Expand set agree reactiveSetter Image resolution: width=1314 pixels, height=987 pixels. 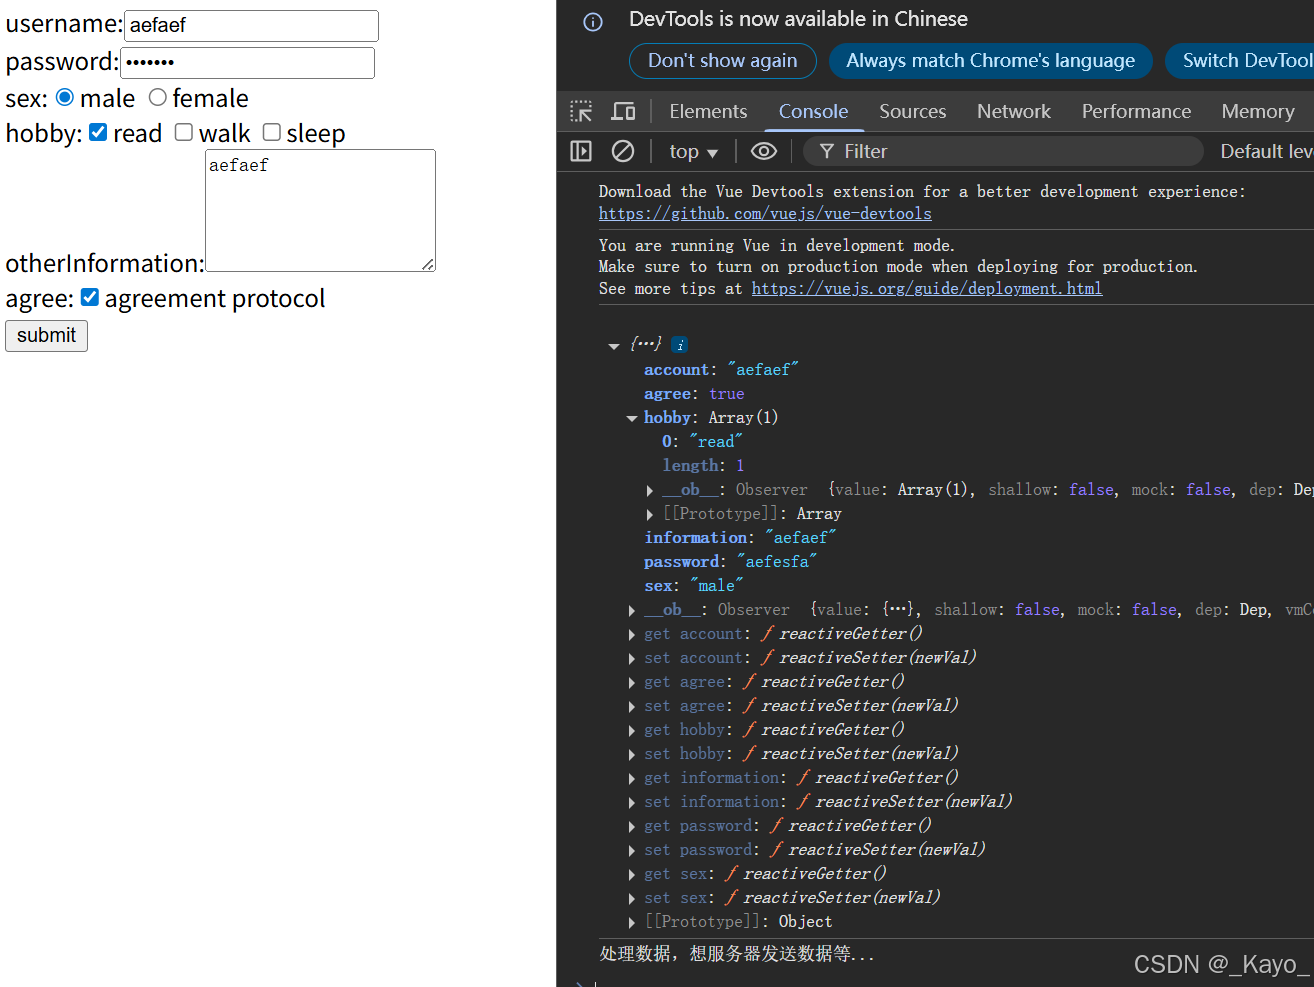pos(632,706)
